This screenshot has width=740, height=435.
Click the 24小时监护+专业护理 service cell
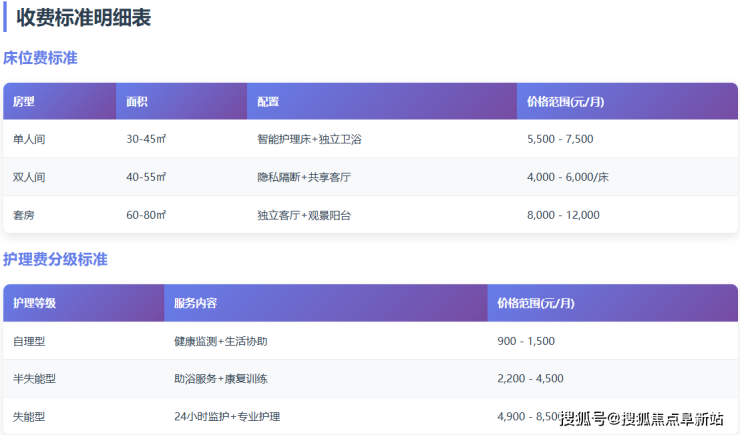pos(227,416)
